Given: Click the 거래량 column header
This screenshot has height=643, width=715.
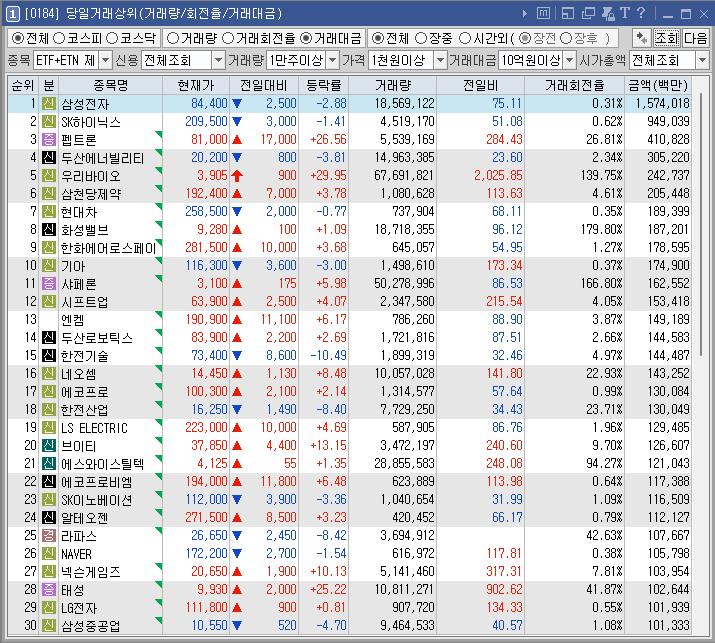Looking at the screenshot, I should coord(393,85).
